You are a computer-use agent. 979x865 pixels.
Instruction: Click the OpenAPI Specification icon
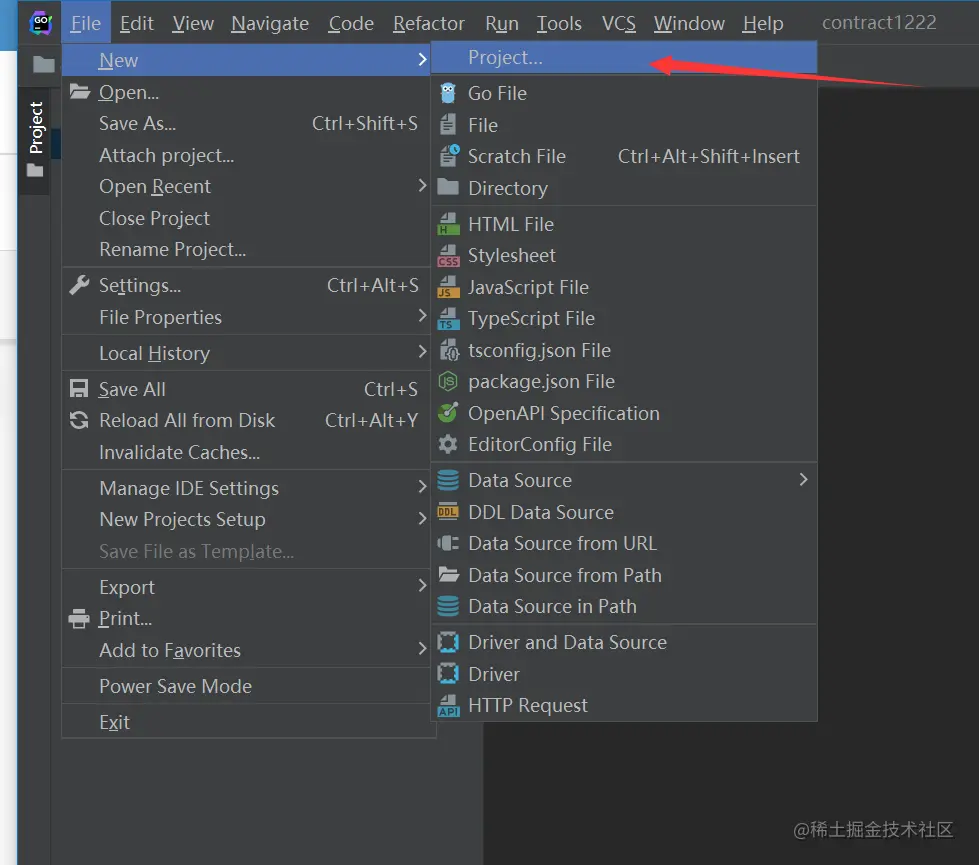448,412
